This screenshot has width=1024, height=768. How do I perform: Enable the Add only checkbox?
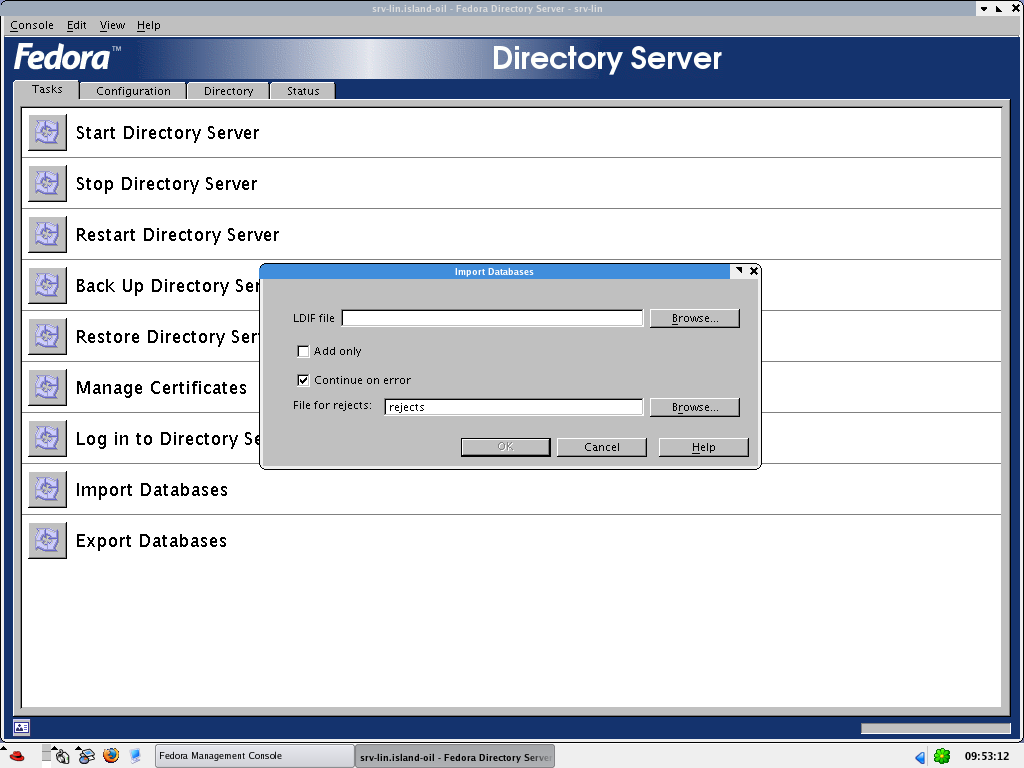point(303,351)
